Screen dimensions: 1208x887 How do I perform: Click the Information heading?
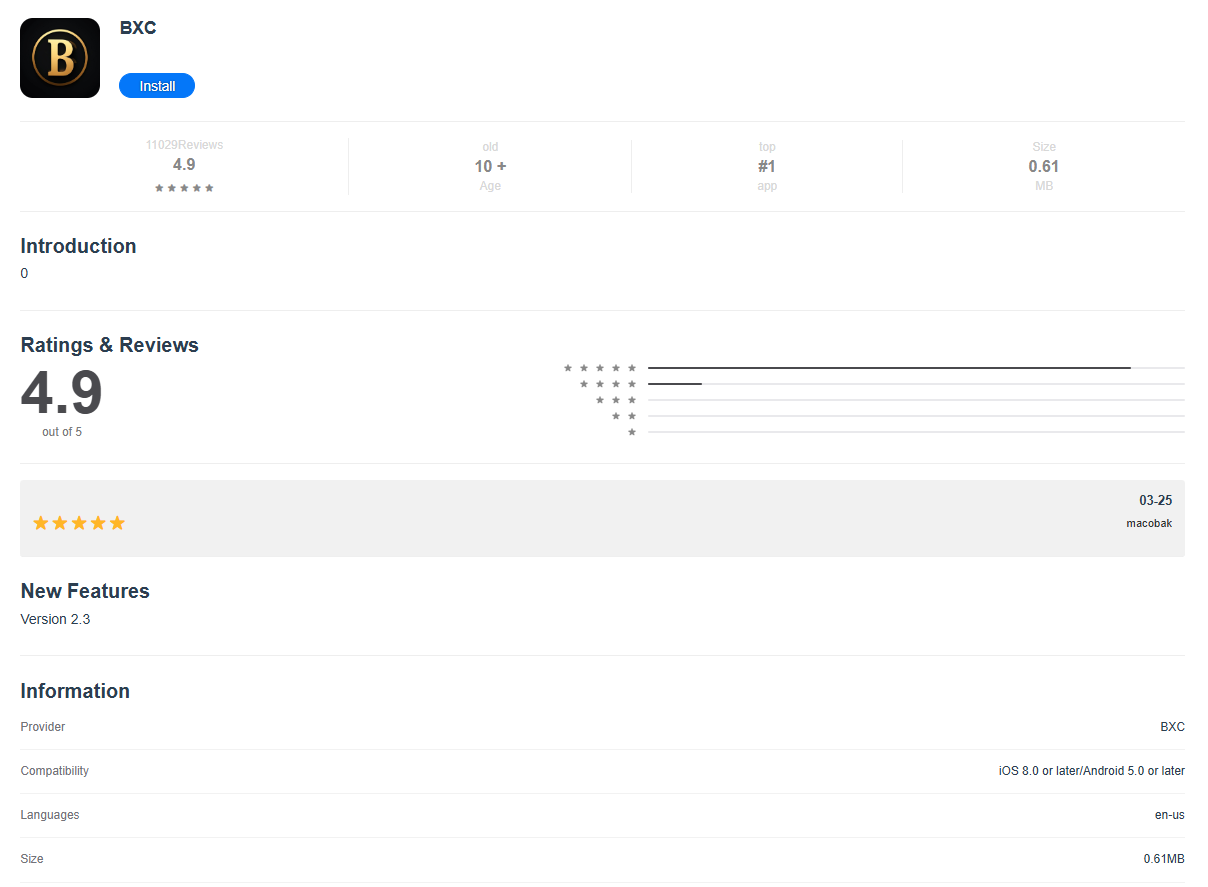(x=75, y=691)
